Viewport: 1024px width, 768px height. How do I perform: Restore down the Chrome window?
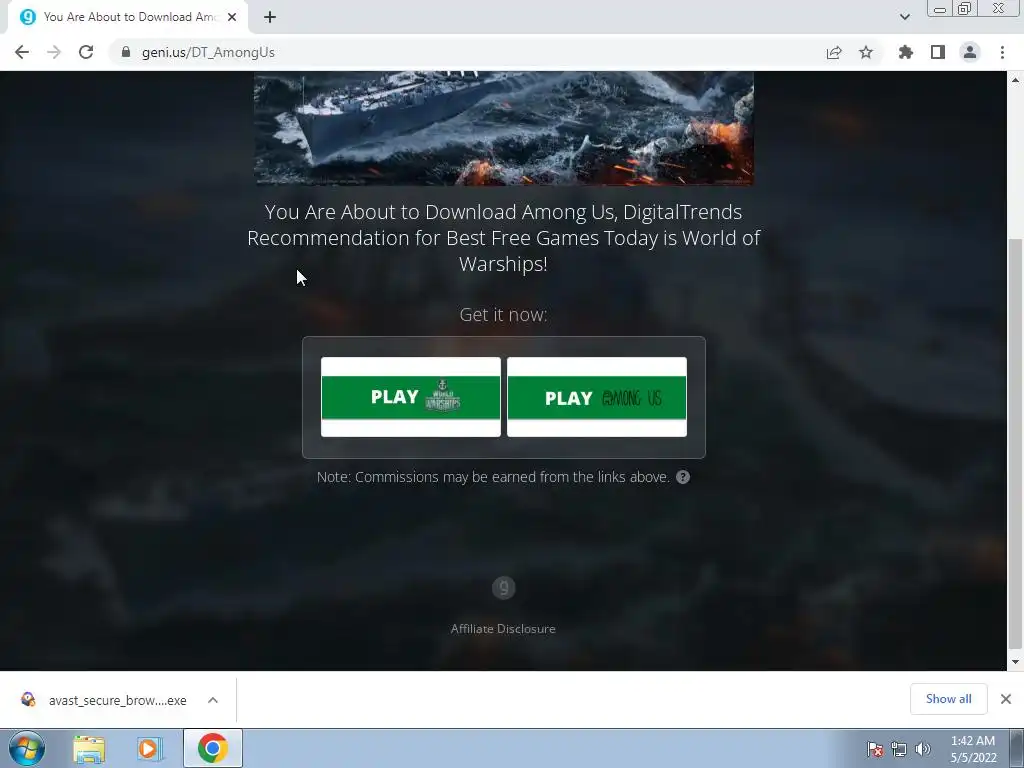pyautogui.click(x=964, y=8)
